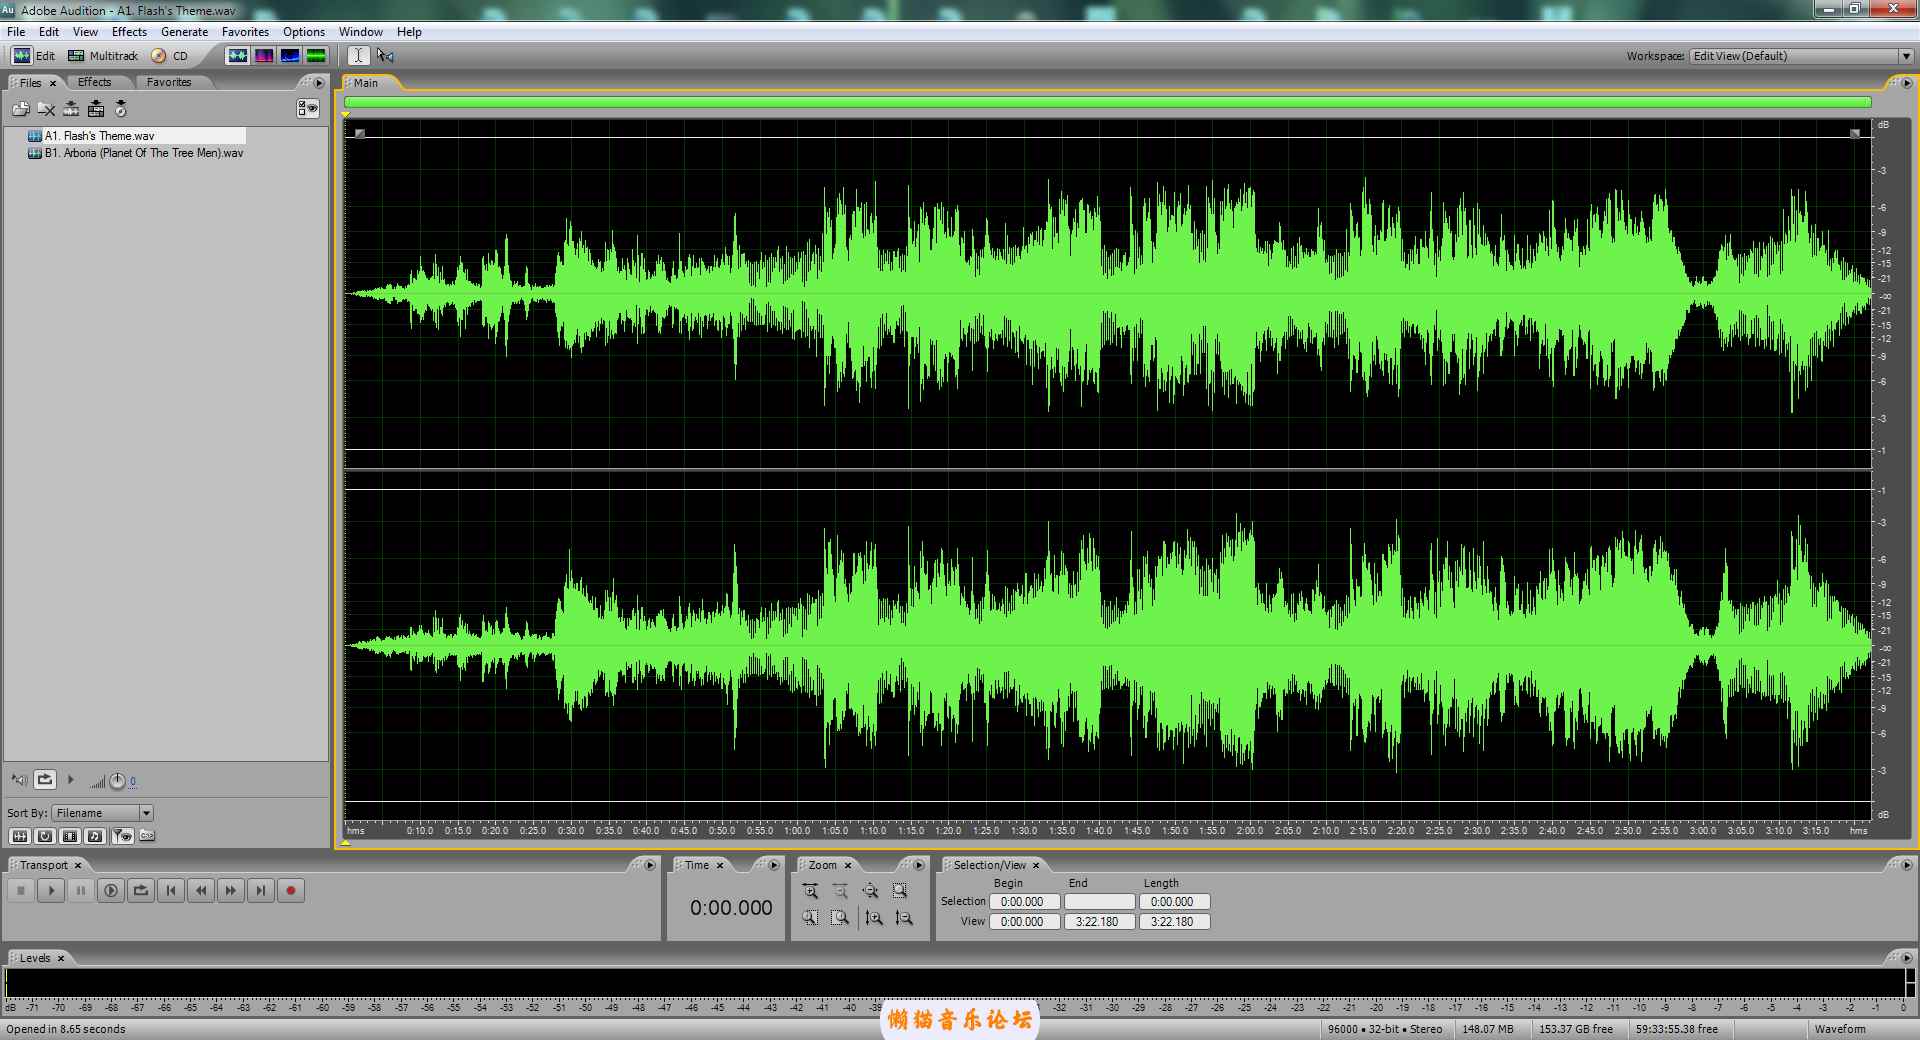Close the selected file in Files panel
Viewport: 1920px width, 1040px height.
pyautogui.click(x=46, y=109)
